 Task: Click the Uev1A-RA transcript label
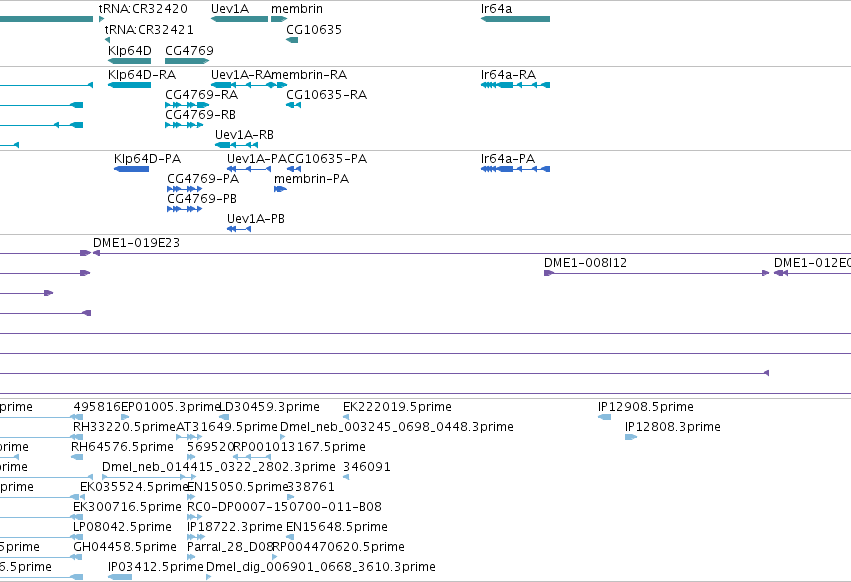[x=240, y=74]
